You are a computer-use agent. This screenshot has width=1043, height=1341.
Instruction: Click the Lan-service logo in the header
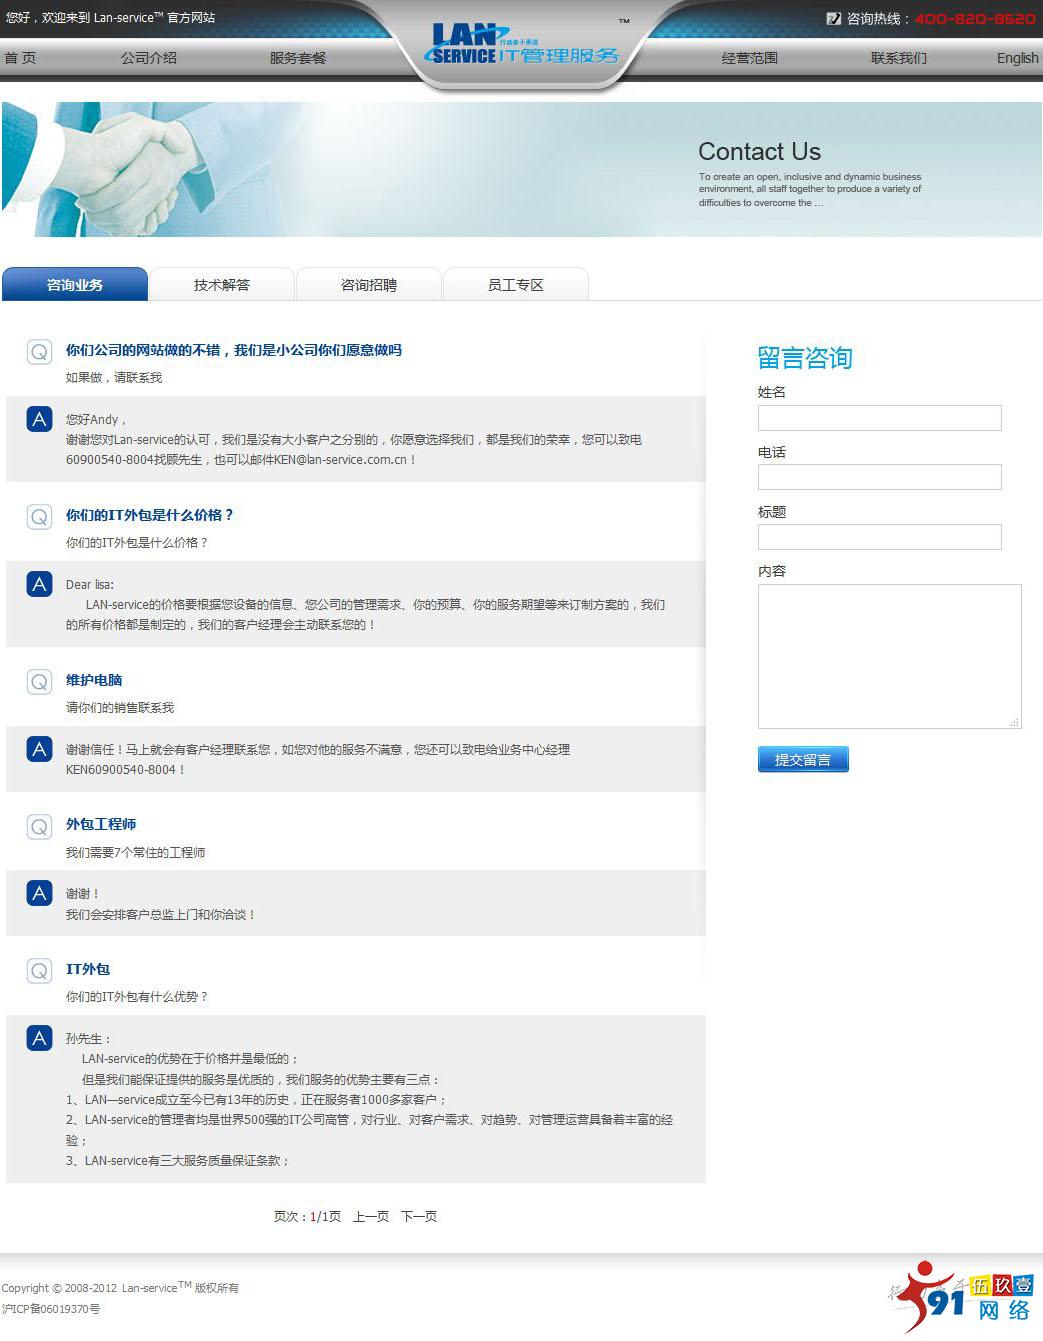pyautogui.click(x=521, y=45)
